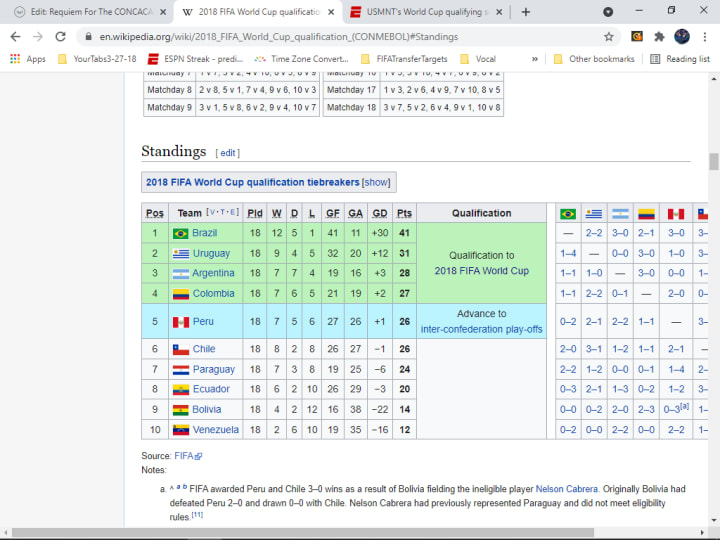Open the Other bookmarks folder
Image resolution: width=720 pixels, height=540 pixels.
[x=594, y=59]
